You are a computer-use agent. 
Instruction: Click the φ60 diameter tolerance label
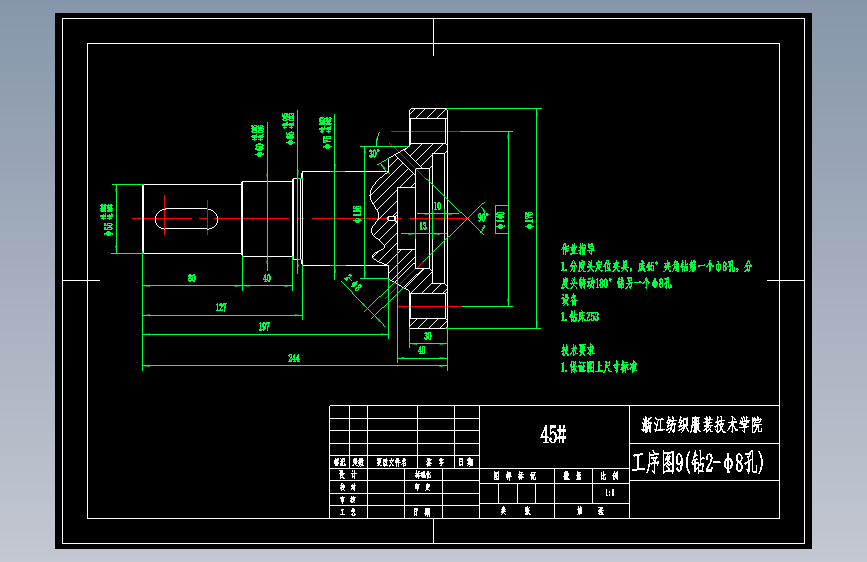259,140
